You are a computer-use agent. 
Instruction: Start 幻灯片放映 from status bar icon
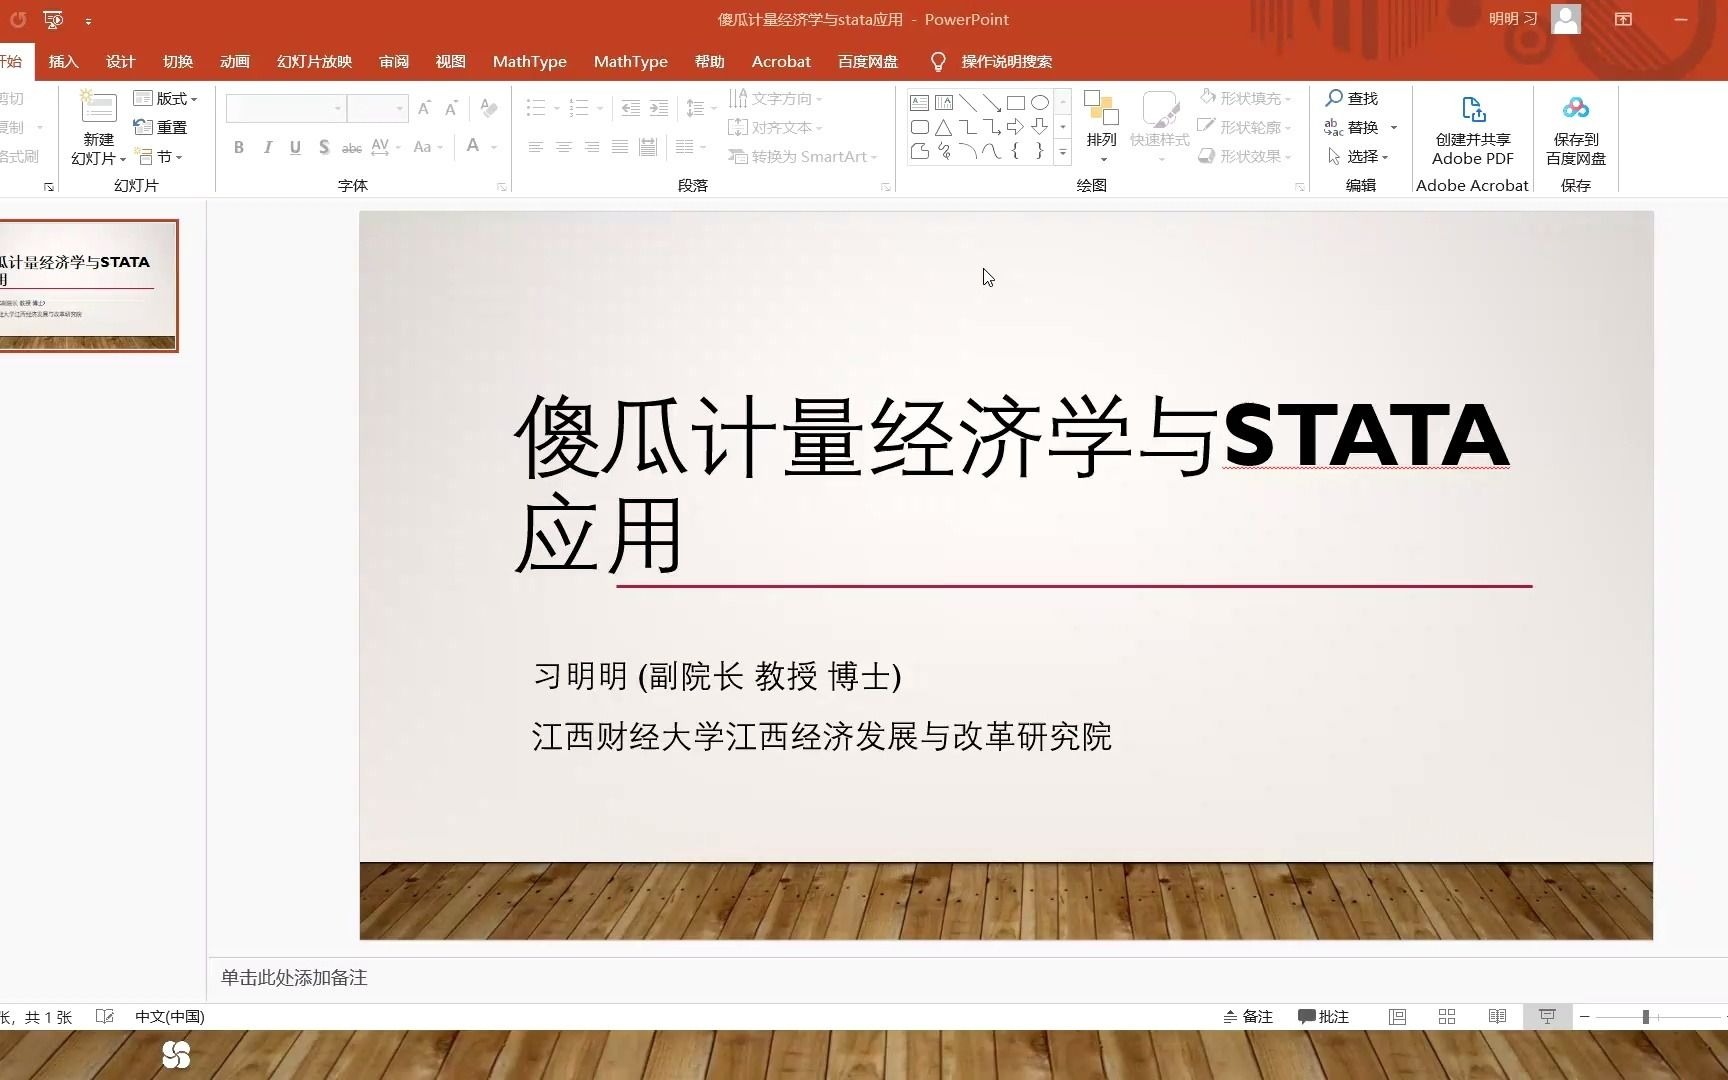[x=1546, y=1016]
